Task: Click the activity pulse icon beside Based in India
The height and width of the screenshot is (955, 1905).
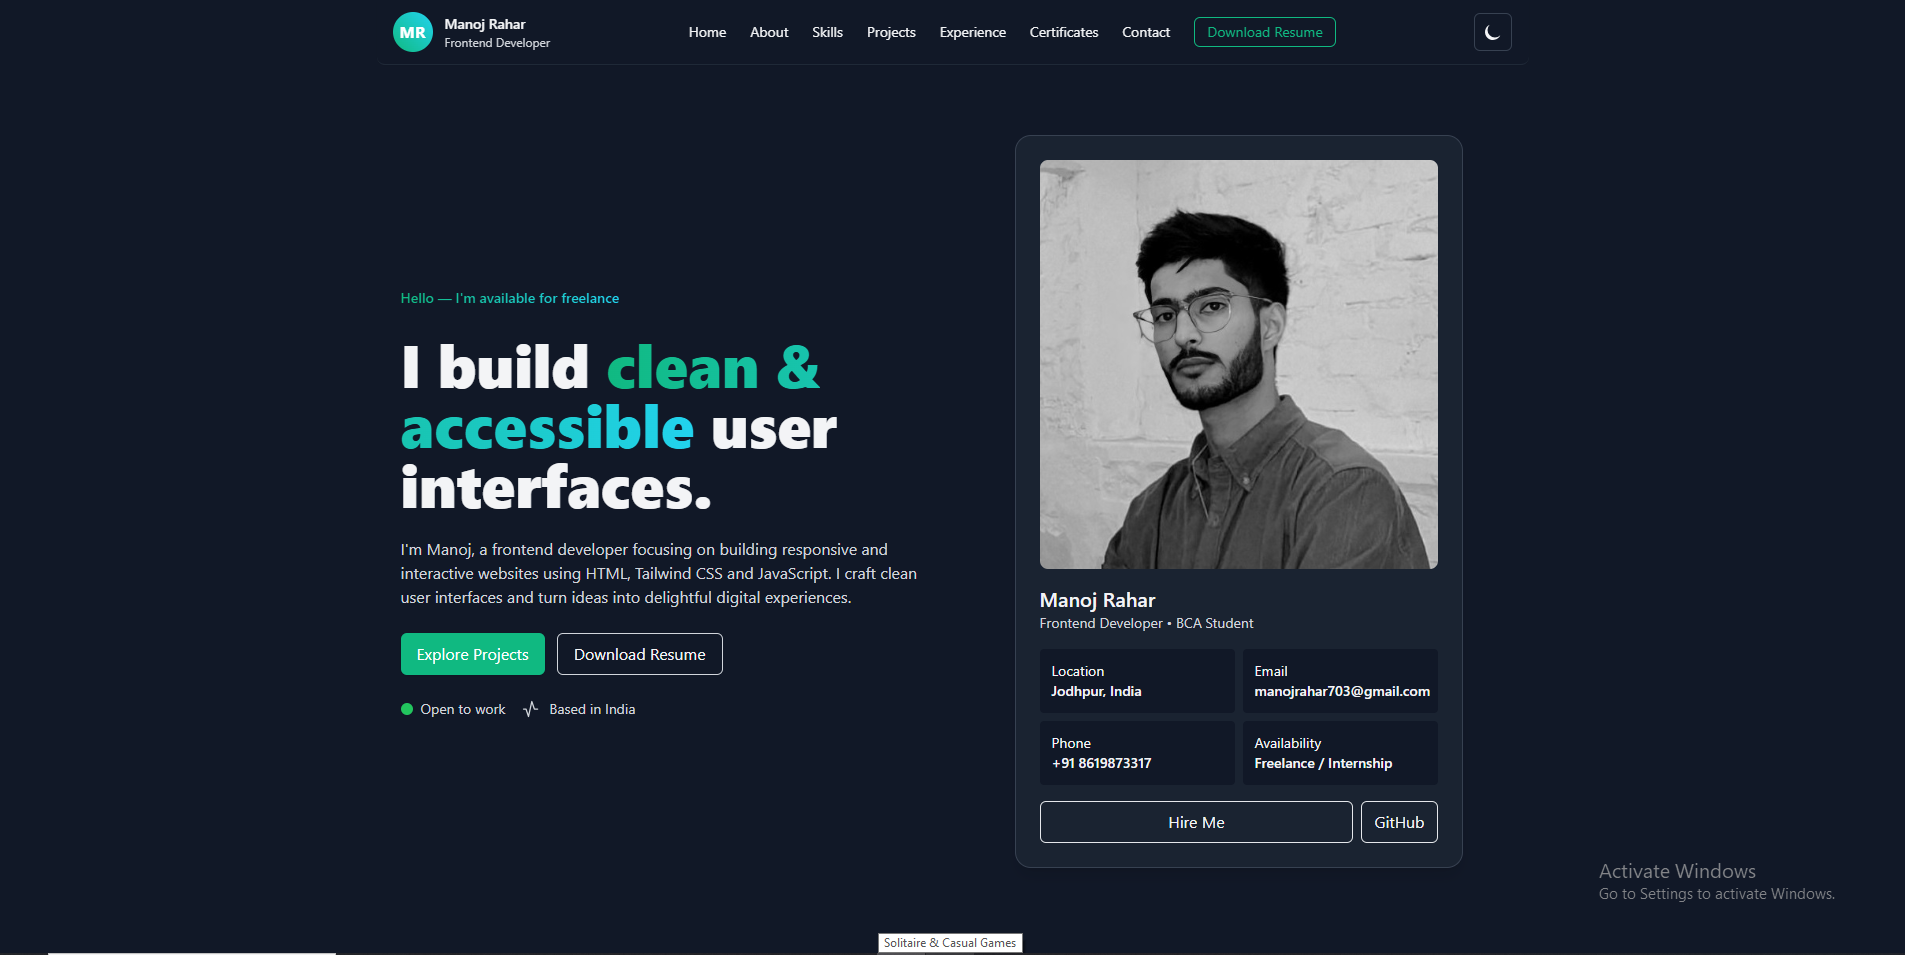Action: [530, 708]
